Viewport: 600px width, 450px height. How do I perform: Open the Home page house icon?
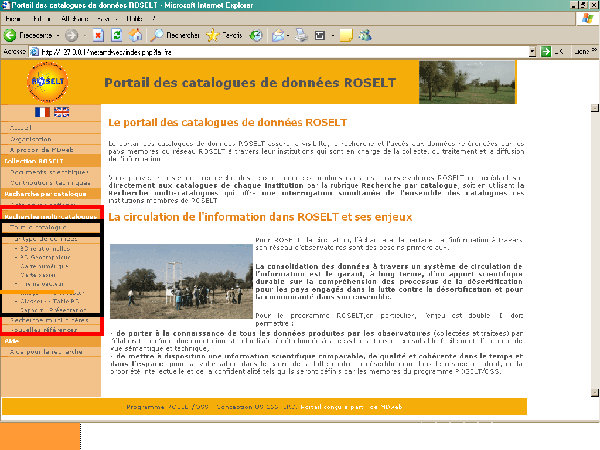(x=135, y=36)
